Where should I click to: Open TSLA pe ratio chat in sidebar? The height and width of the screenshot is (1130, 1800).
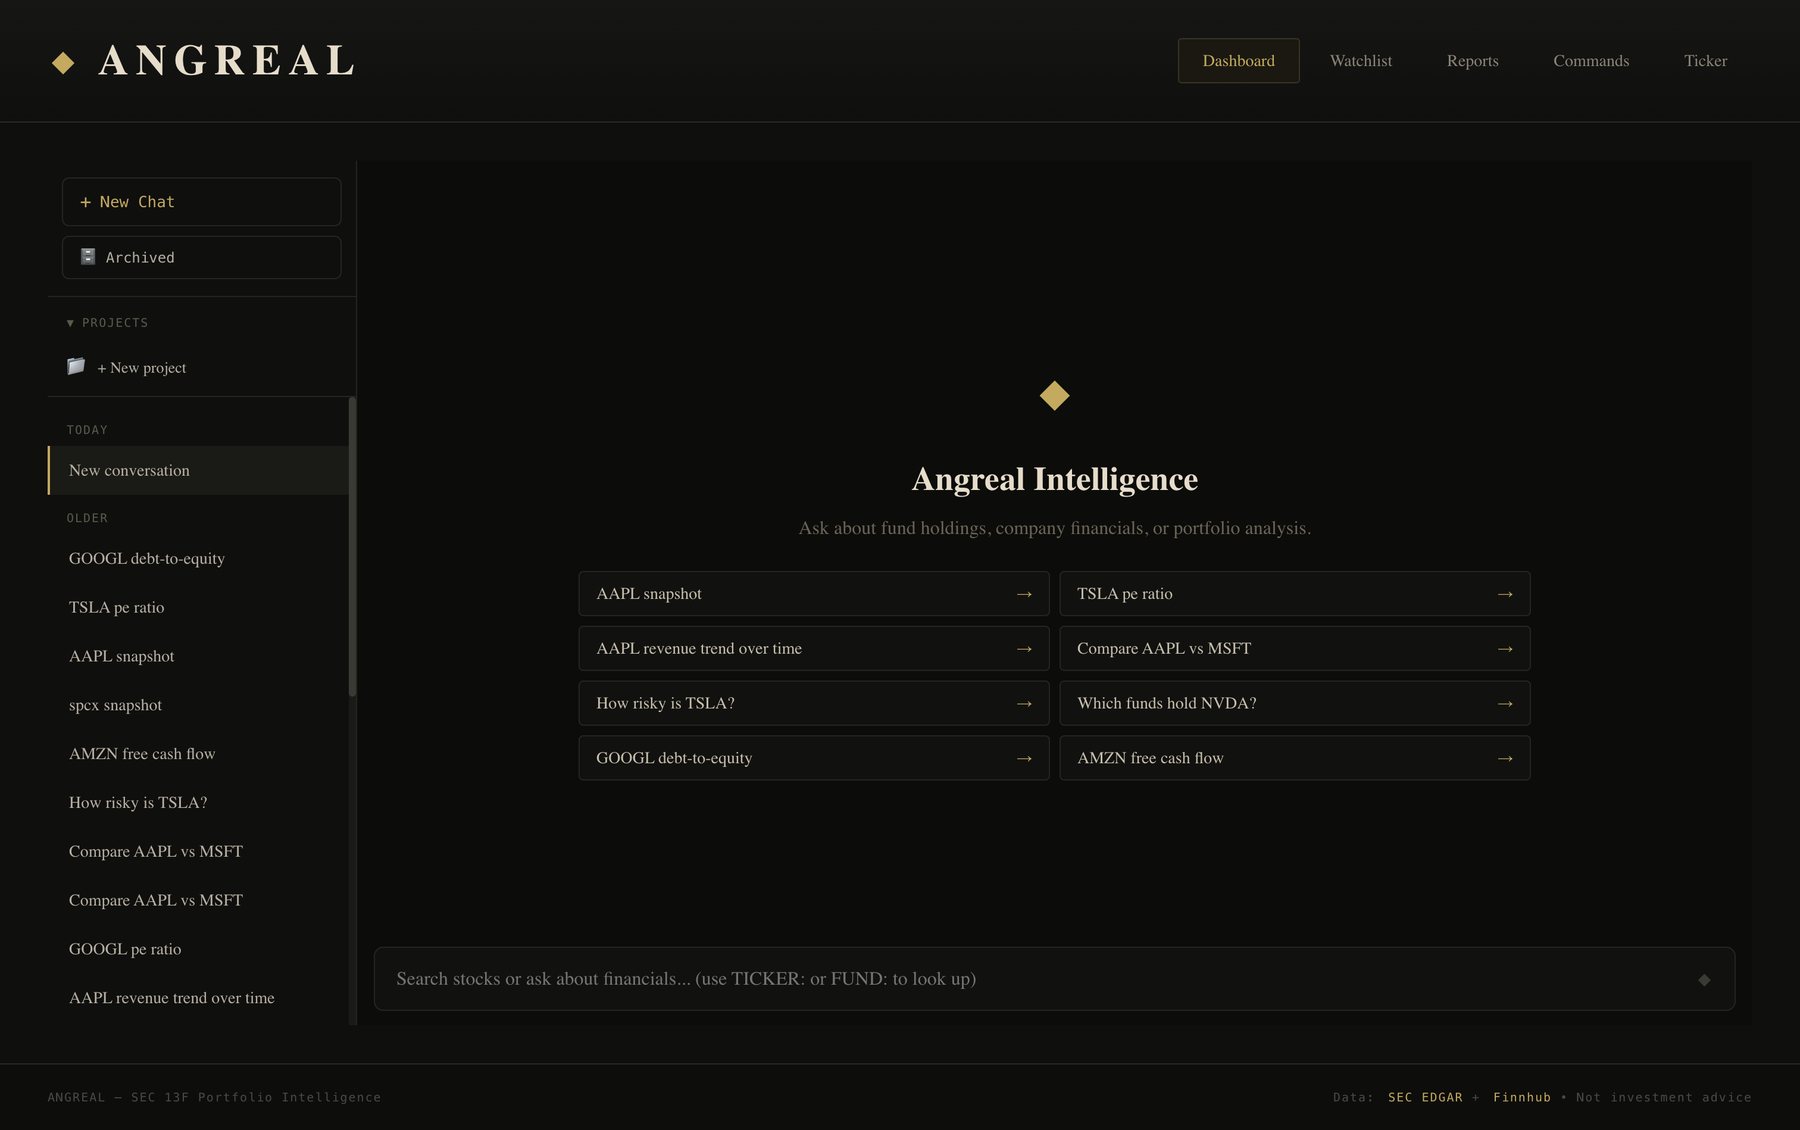[x=198, y=607]
